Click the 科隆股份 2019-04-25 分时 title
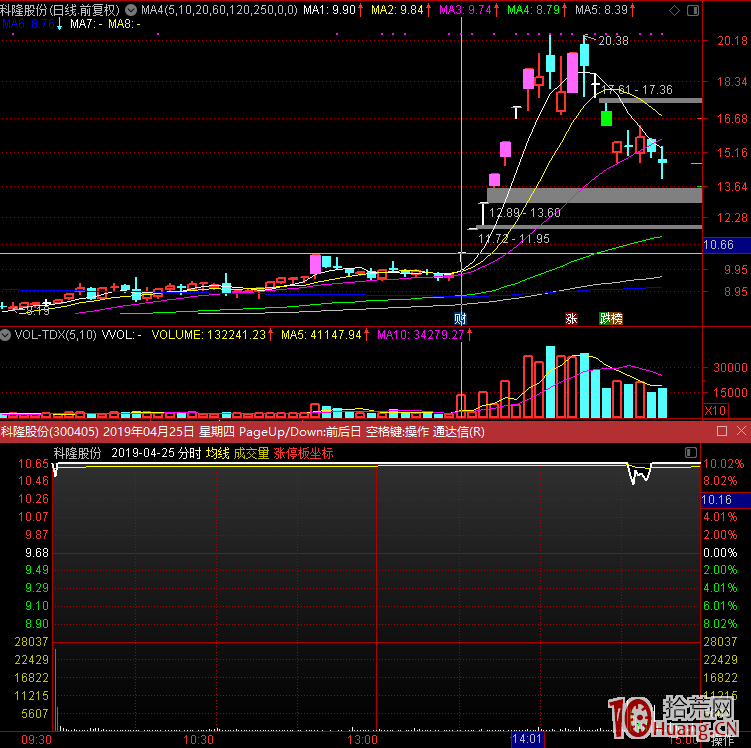This screenshot has width=751, height=748. tap(127, 453)
